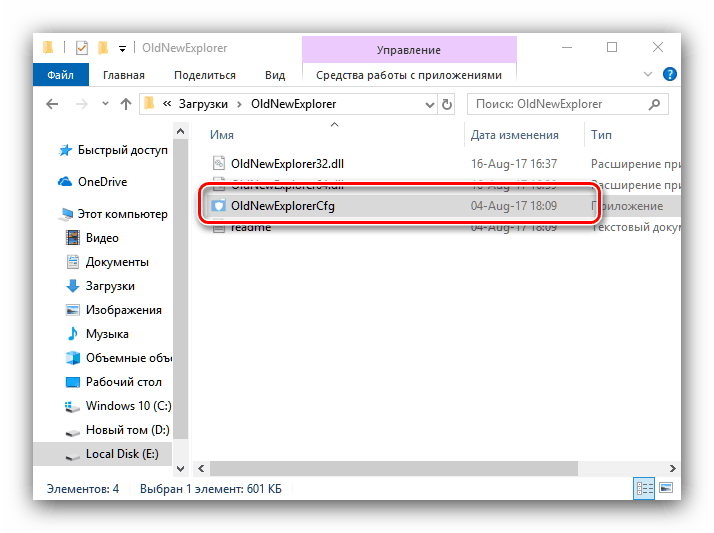Open Рабочий стол in sidebar
This screenshot has width=714, height=533.
click(x=123, y=382)
